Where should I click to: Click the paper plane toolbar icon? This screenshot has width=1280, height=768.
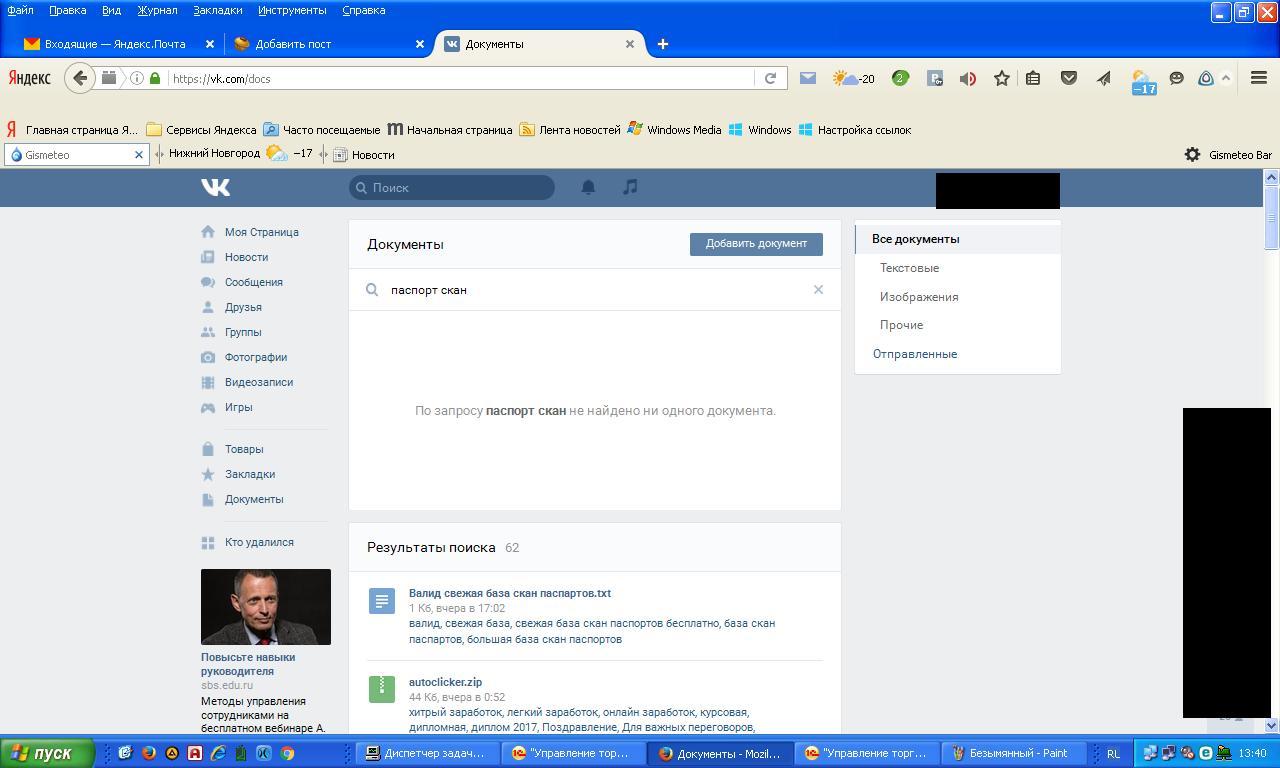[x=1103, y=78]
